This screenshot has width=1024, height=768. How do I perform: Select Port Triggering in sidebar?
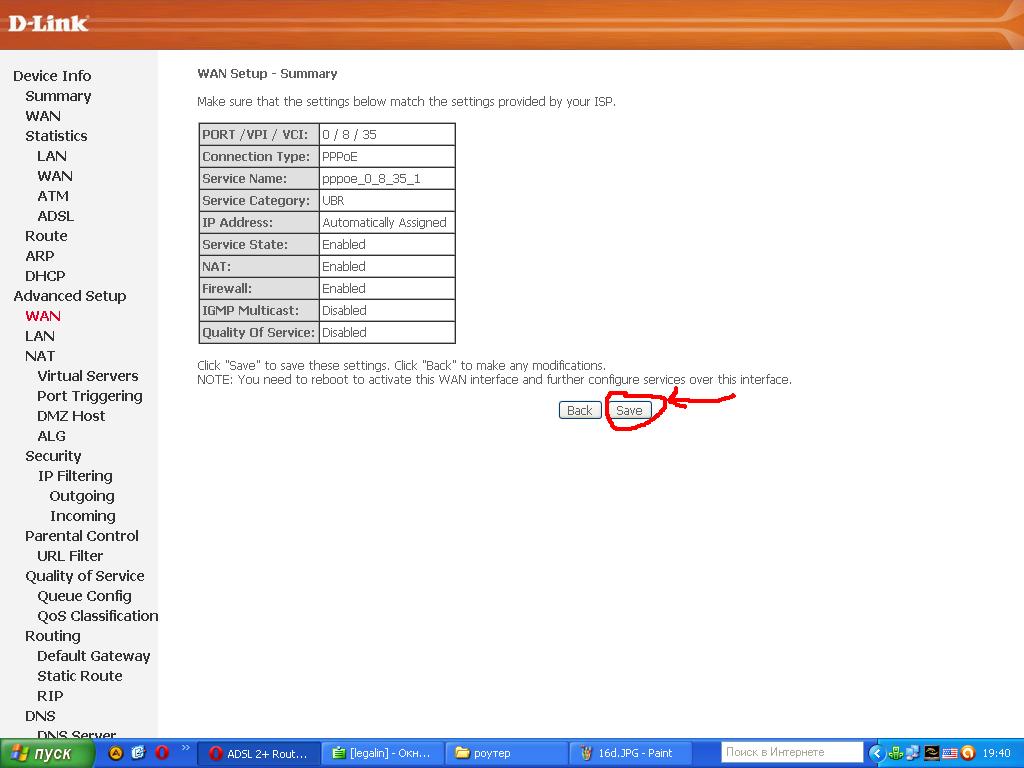[x=90, y=396]
